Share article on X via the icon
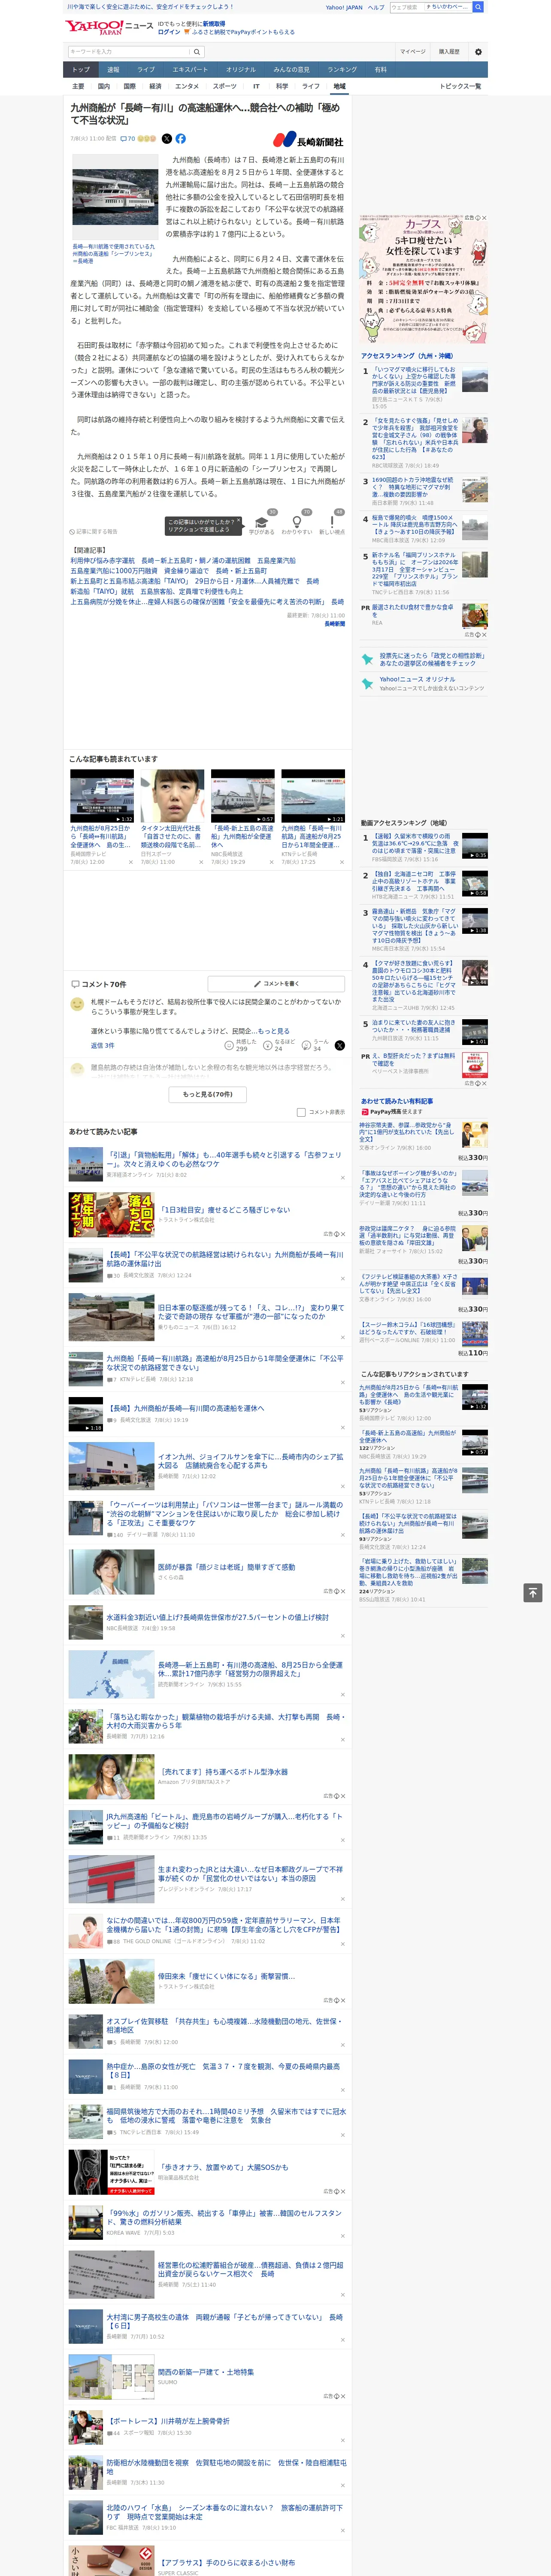Screen dimensions: 551x2576 (167, 139)
